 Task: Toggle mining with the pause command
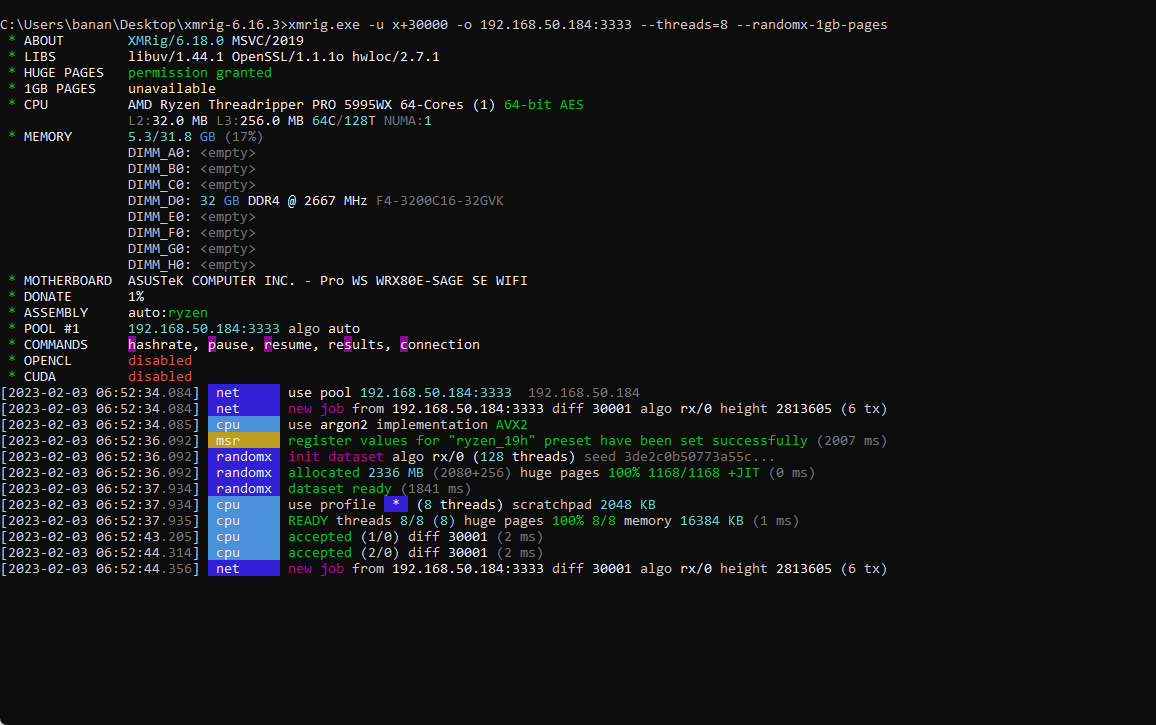coord(210,344)
